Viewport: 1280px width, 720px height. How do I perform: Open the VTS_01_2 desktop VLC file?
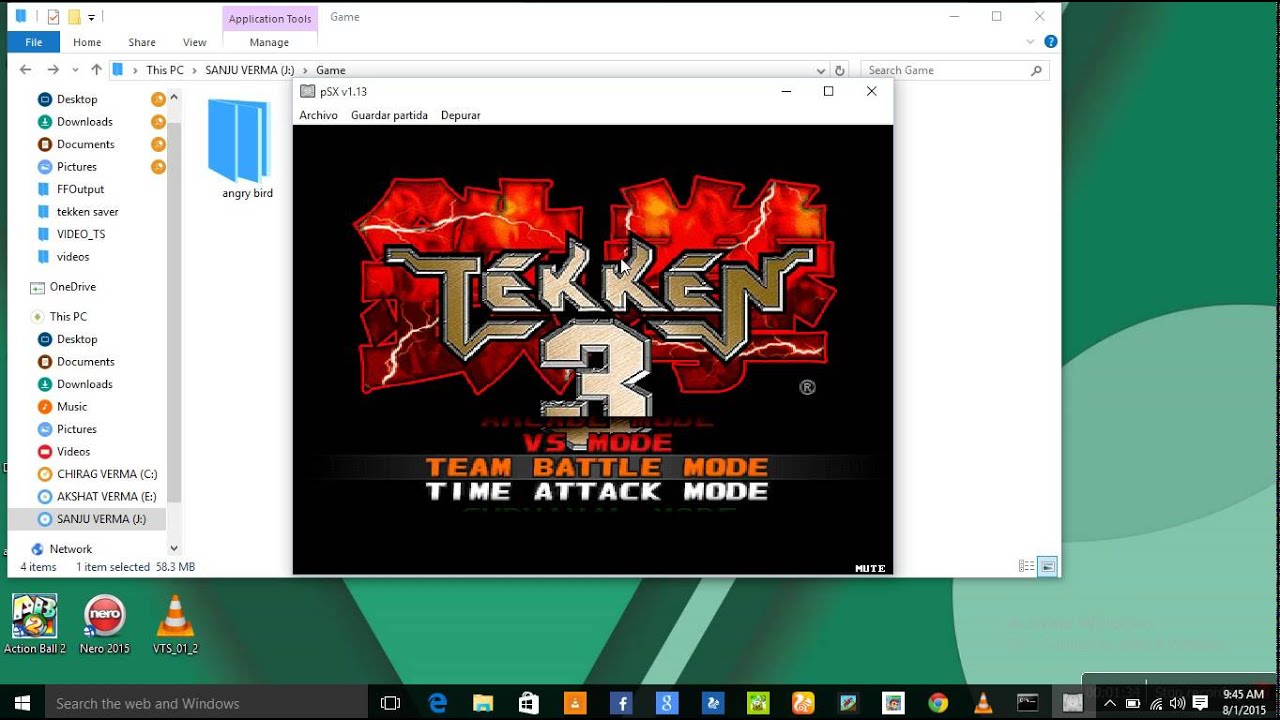[x=175, y=624]
